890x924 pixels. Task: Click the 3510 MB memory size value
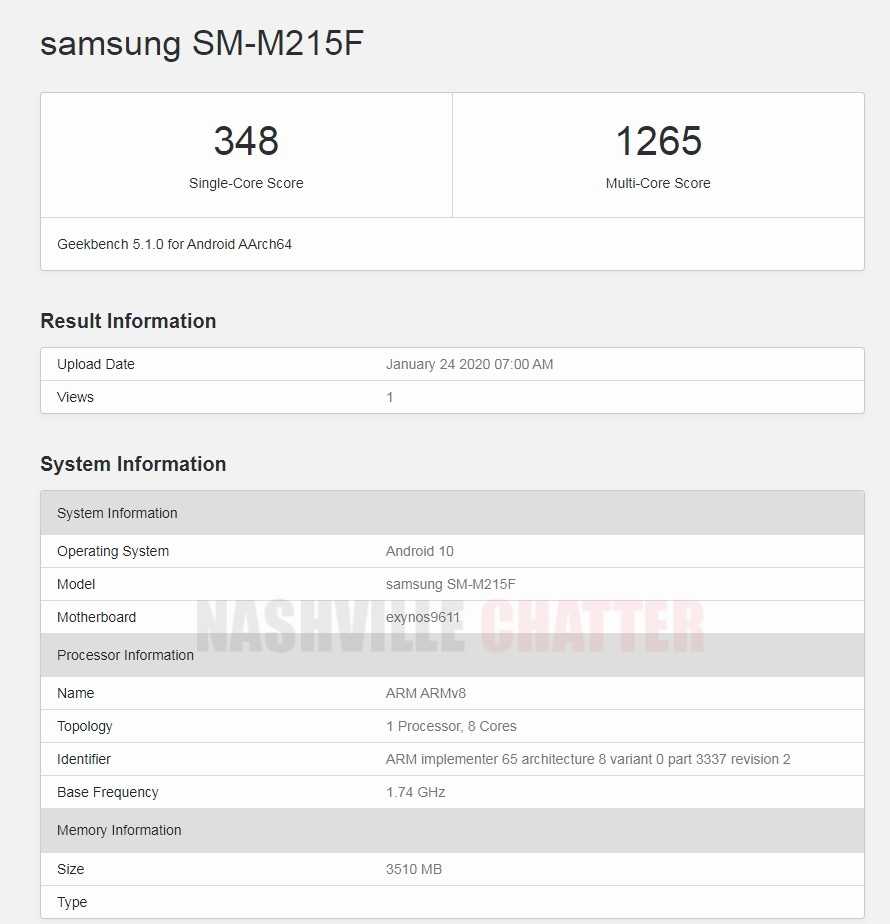pyautogui.click(x=414, y=869)
